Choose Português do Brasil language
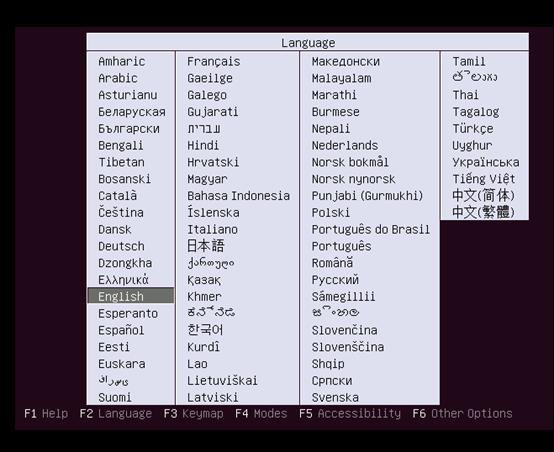 pos(371,229)
